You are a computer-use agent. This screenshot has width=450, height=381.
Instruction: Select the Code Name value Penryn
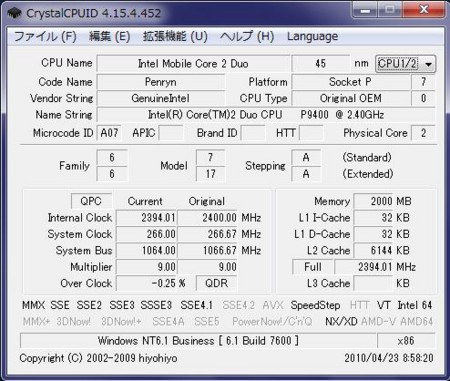coord(161,82)
